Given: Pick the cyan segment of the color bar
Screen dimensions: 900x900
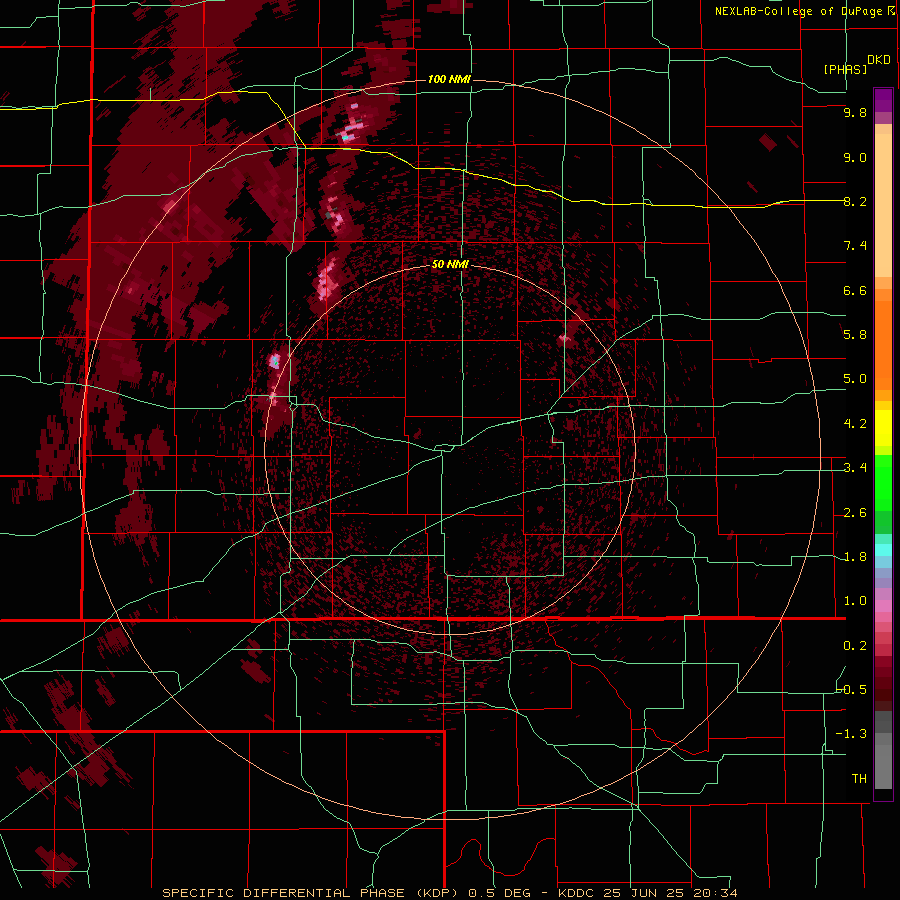Looking at the screenshot, I should [883, 550].
